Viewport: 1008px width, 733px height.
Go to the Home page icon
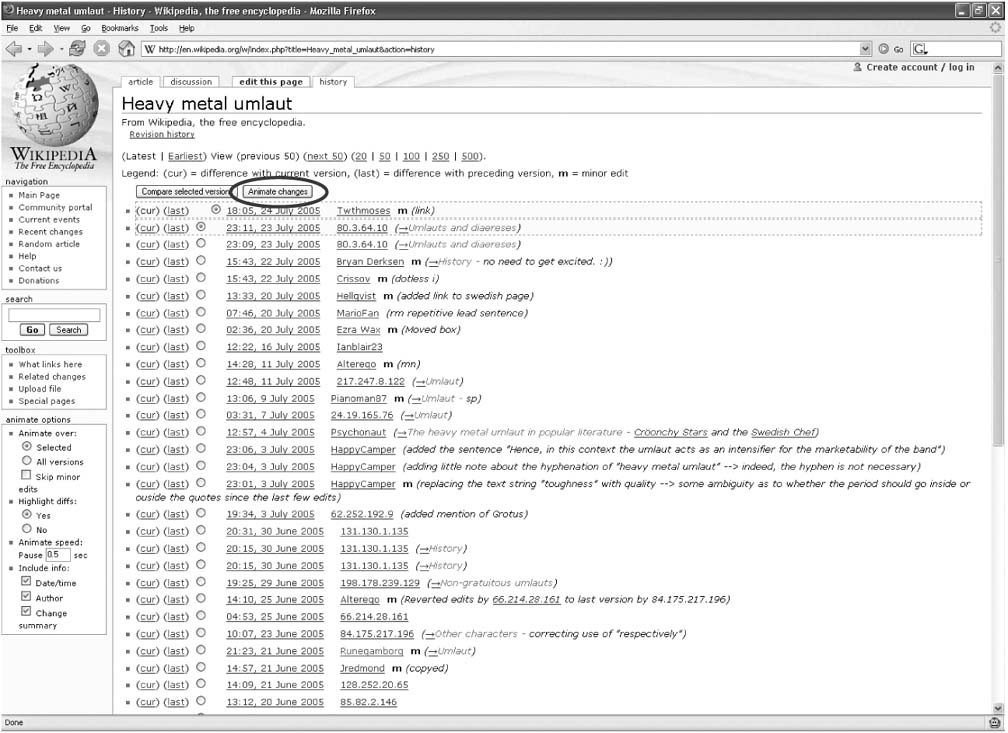coord(127,48)
